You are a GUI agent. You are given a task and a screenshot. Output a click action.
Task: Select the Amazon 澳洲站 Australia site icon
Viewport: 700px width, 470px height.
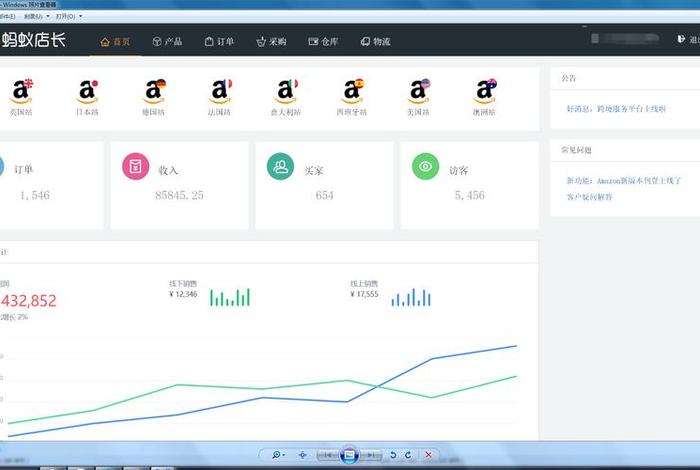[484, 91]
